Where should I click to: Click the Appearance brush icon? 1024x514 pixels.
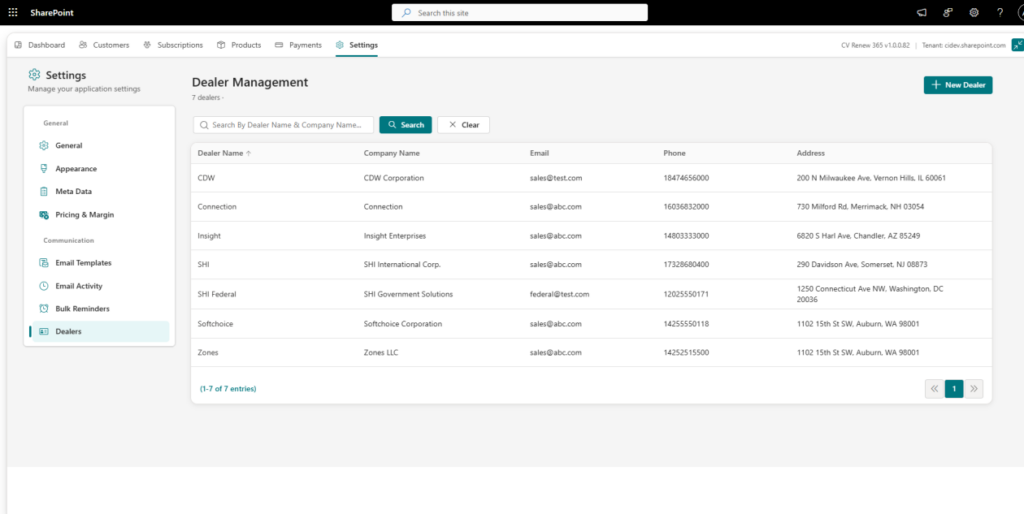click(44, 169)
